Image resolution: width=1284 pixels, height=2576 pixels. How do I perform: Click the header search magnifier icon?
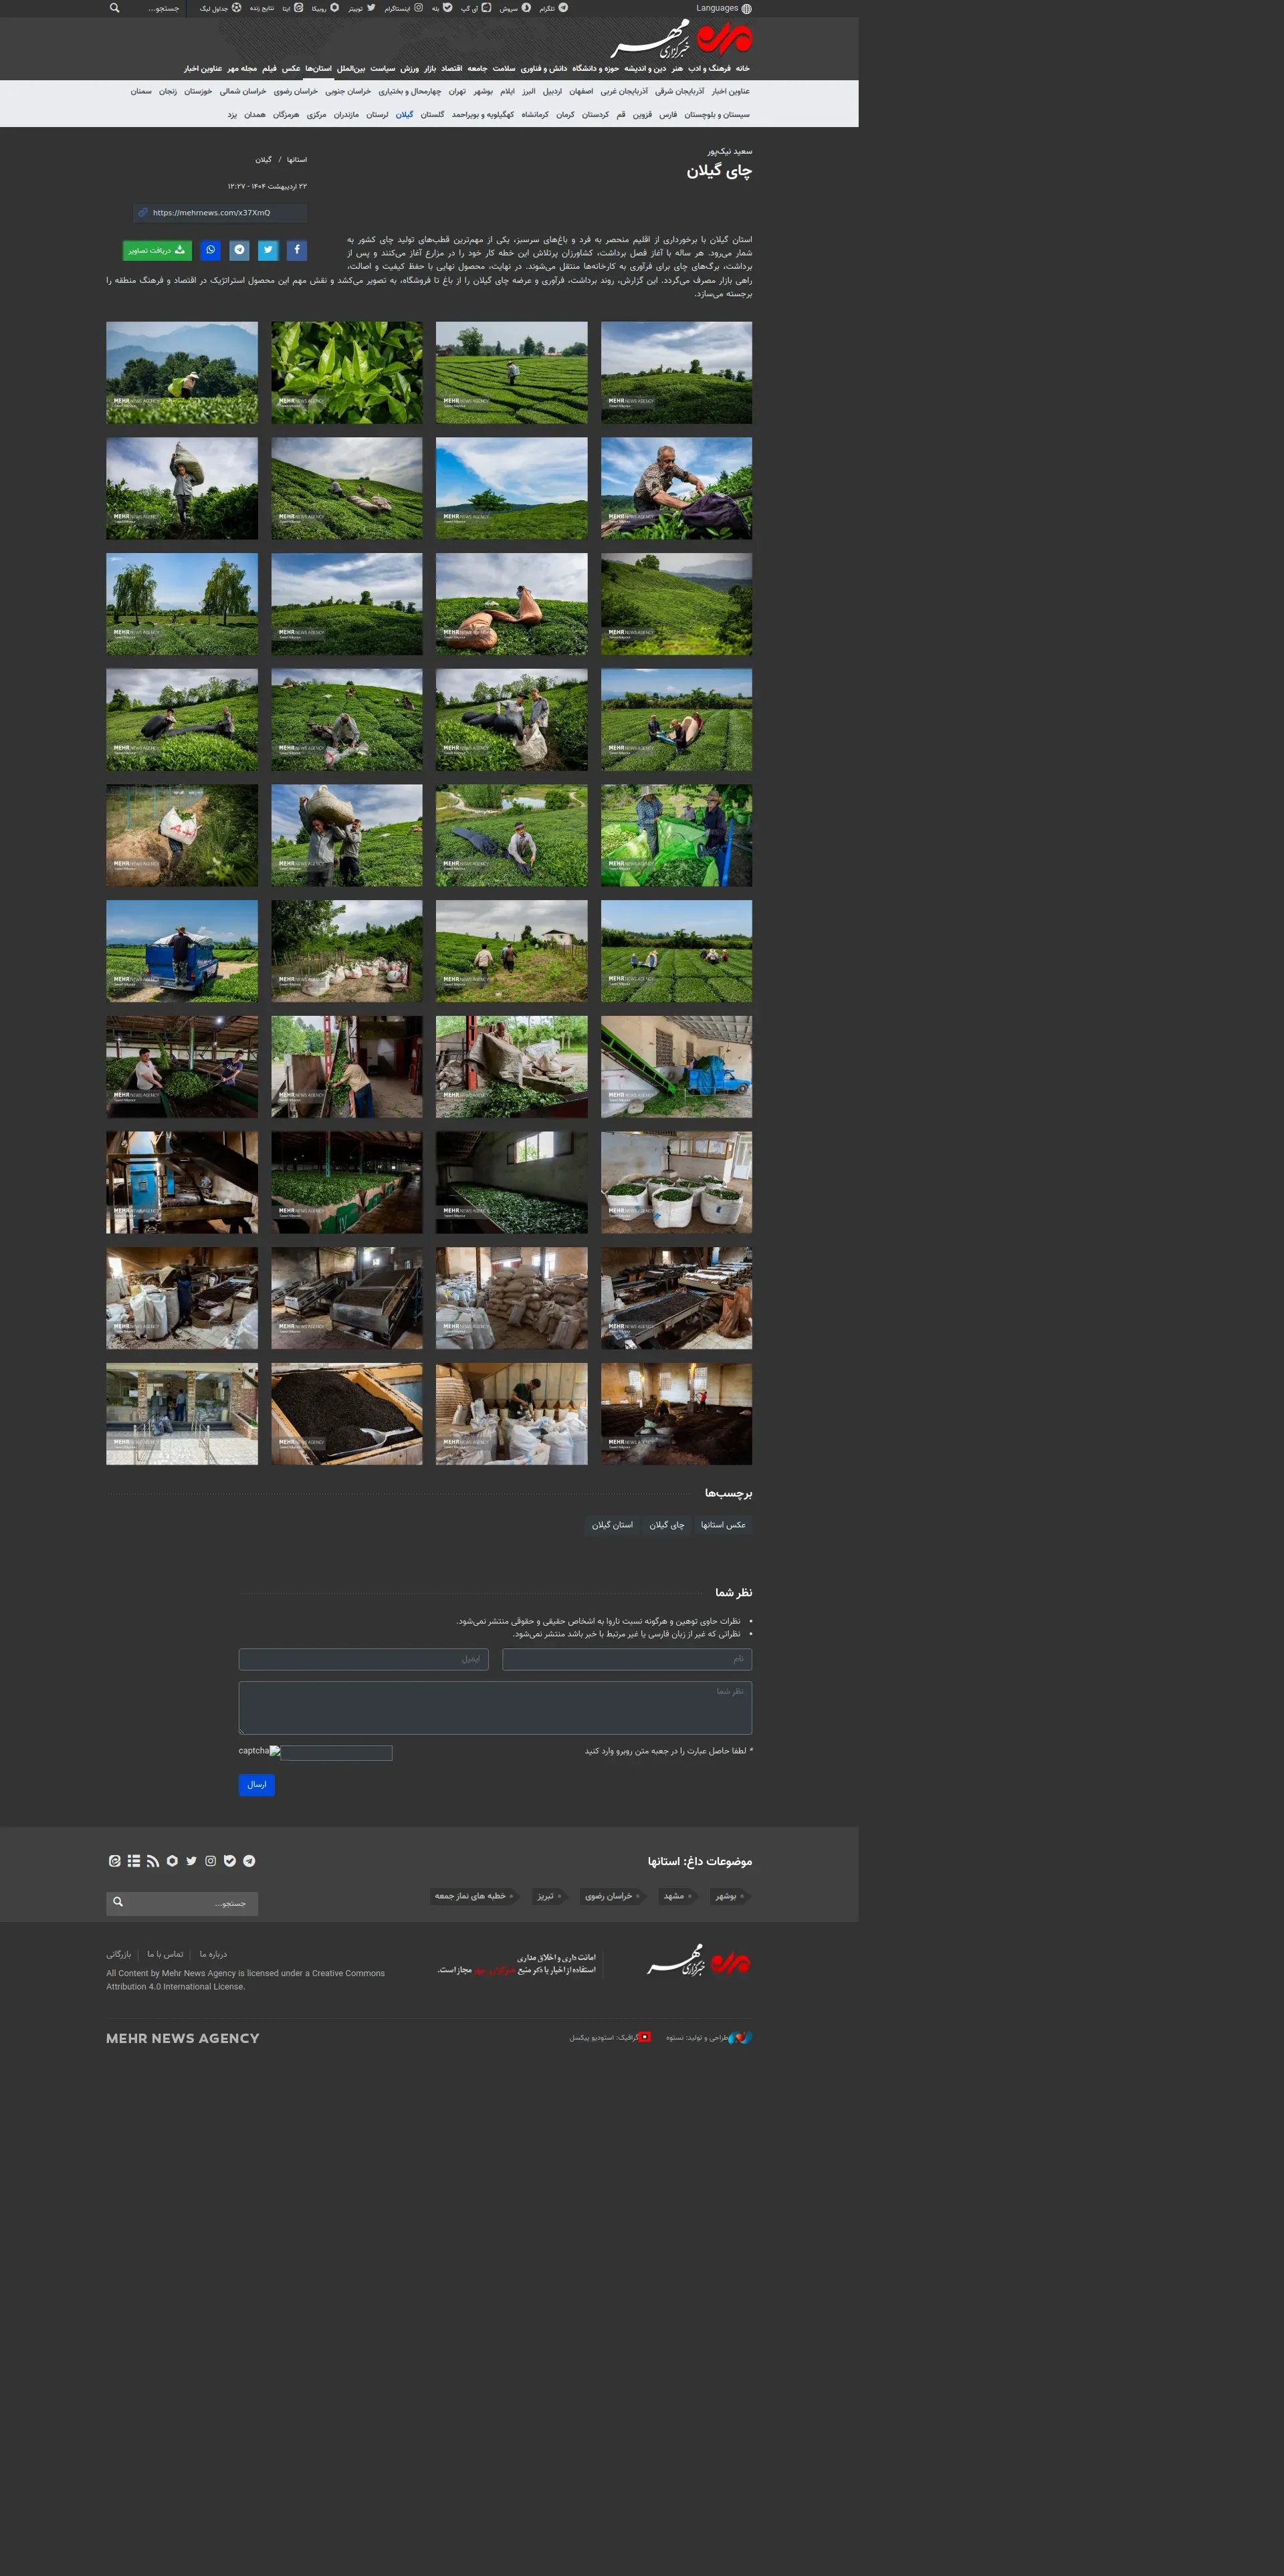click(115, 8)
